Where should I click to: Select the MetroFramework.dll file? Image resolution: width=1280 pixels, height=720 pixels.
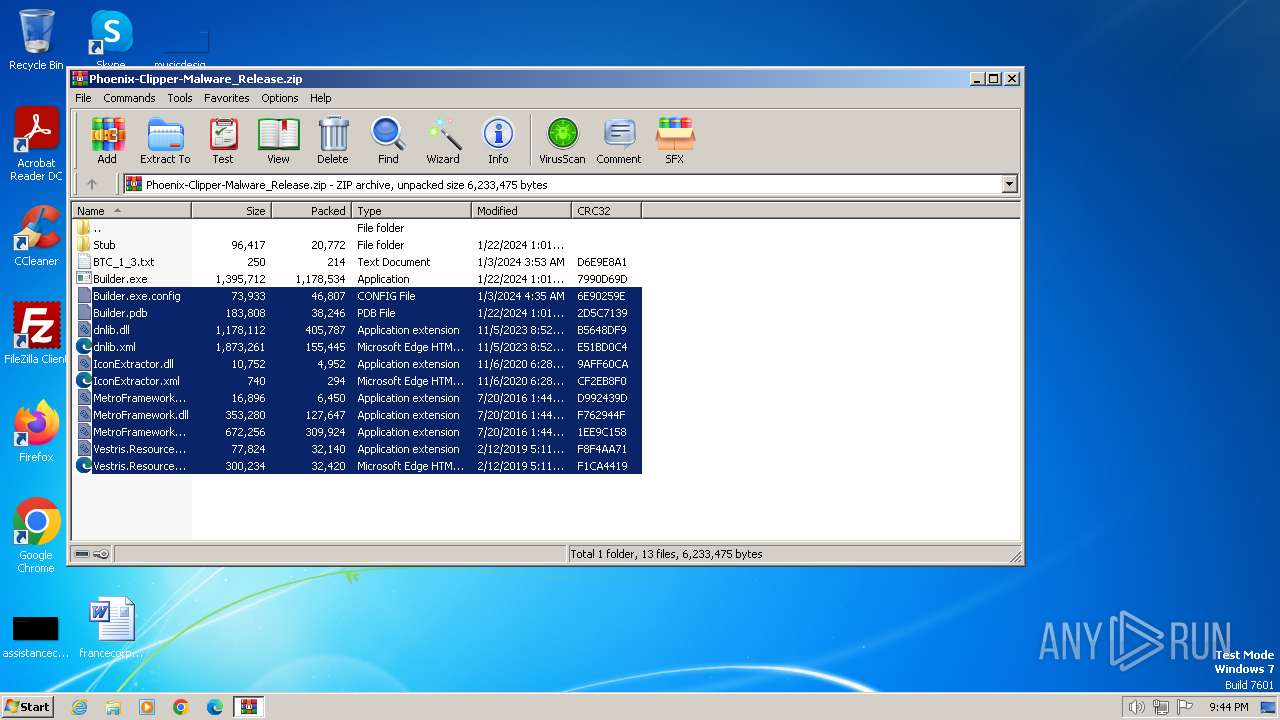coord(357,415)
